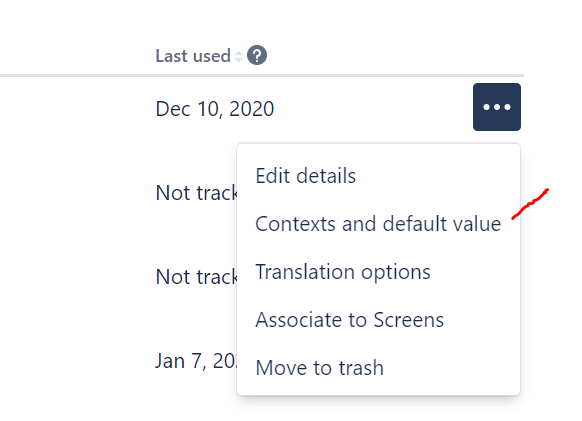
Task: Click the word Translation in the menu
Action: 305,272
